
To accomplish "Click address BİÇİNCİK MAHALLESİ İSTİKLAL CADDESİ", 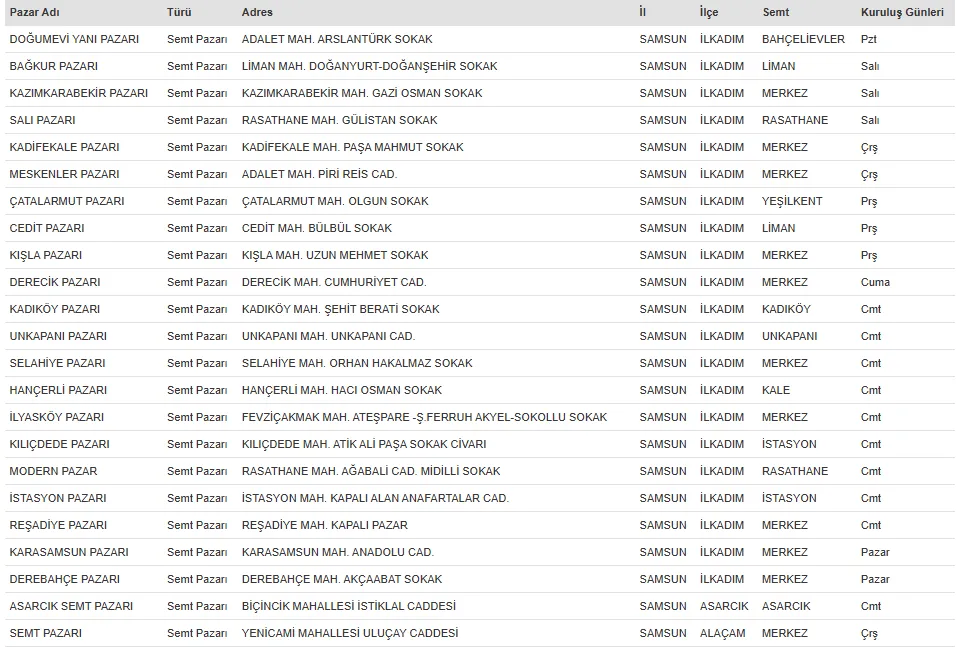I will (x=349, y=606).
